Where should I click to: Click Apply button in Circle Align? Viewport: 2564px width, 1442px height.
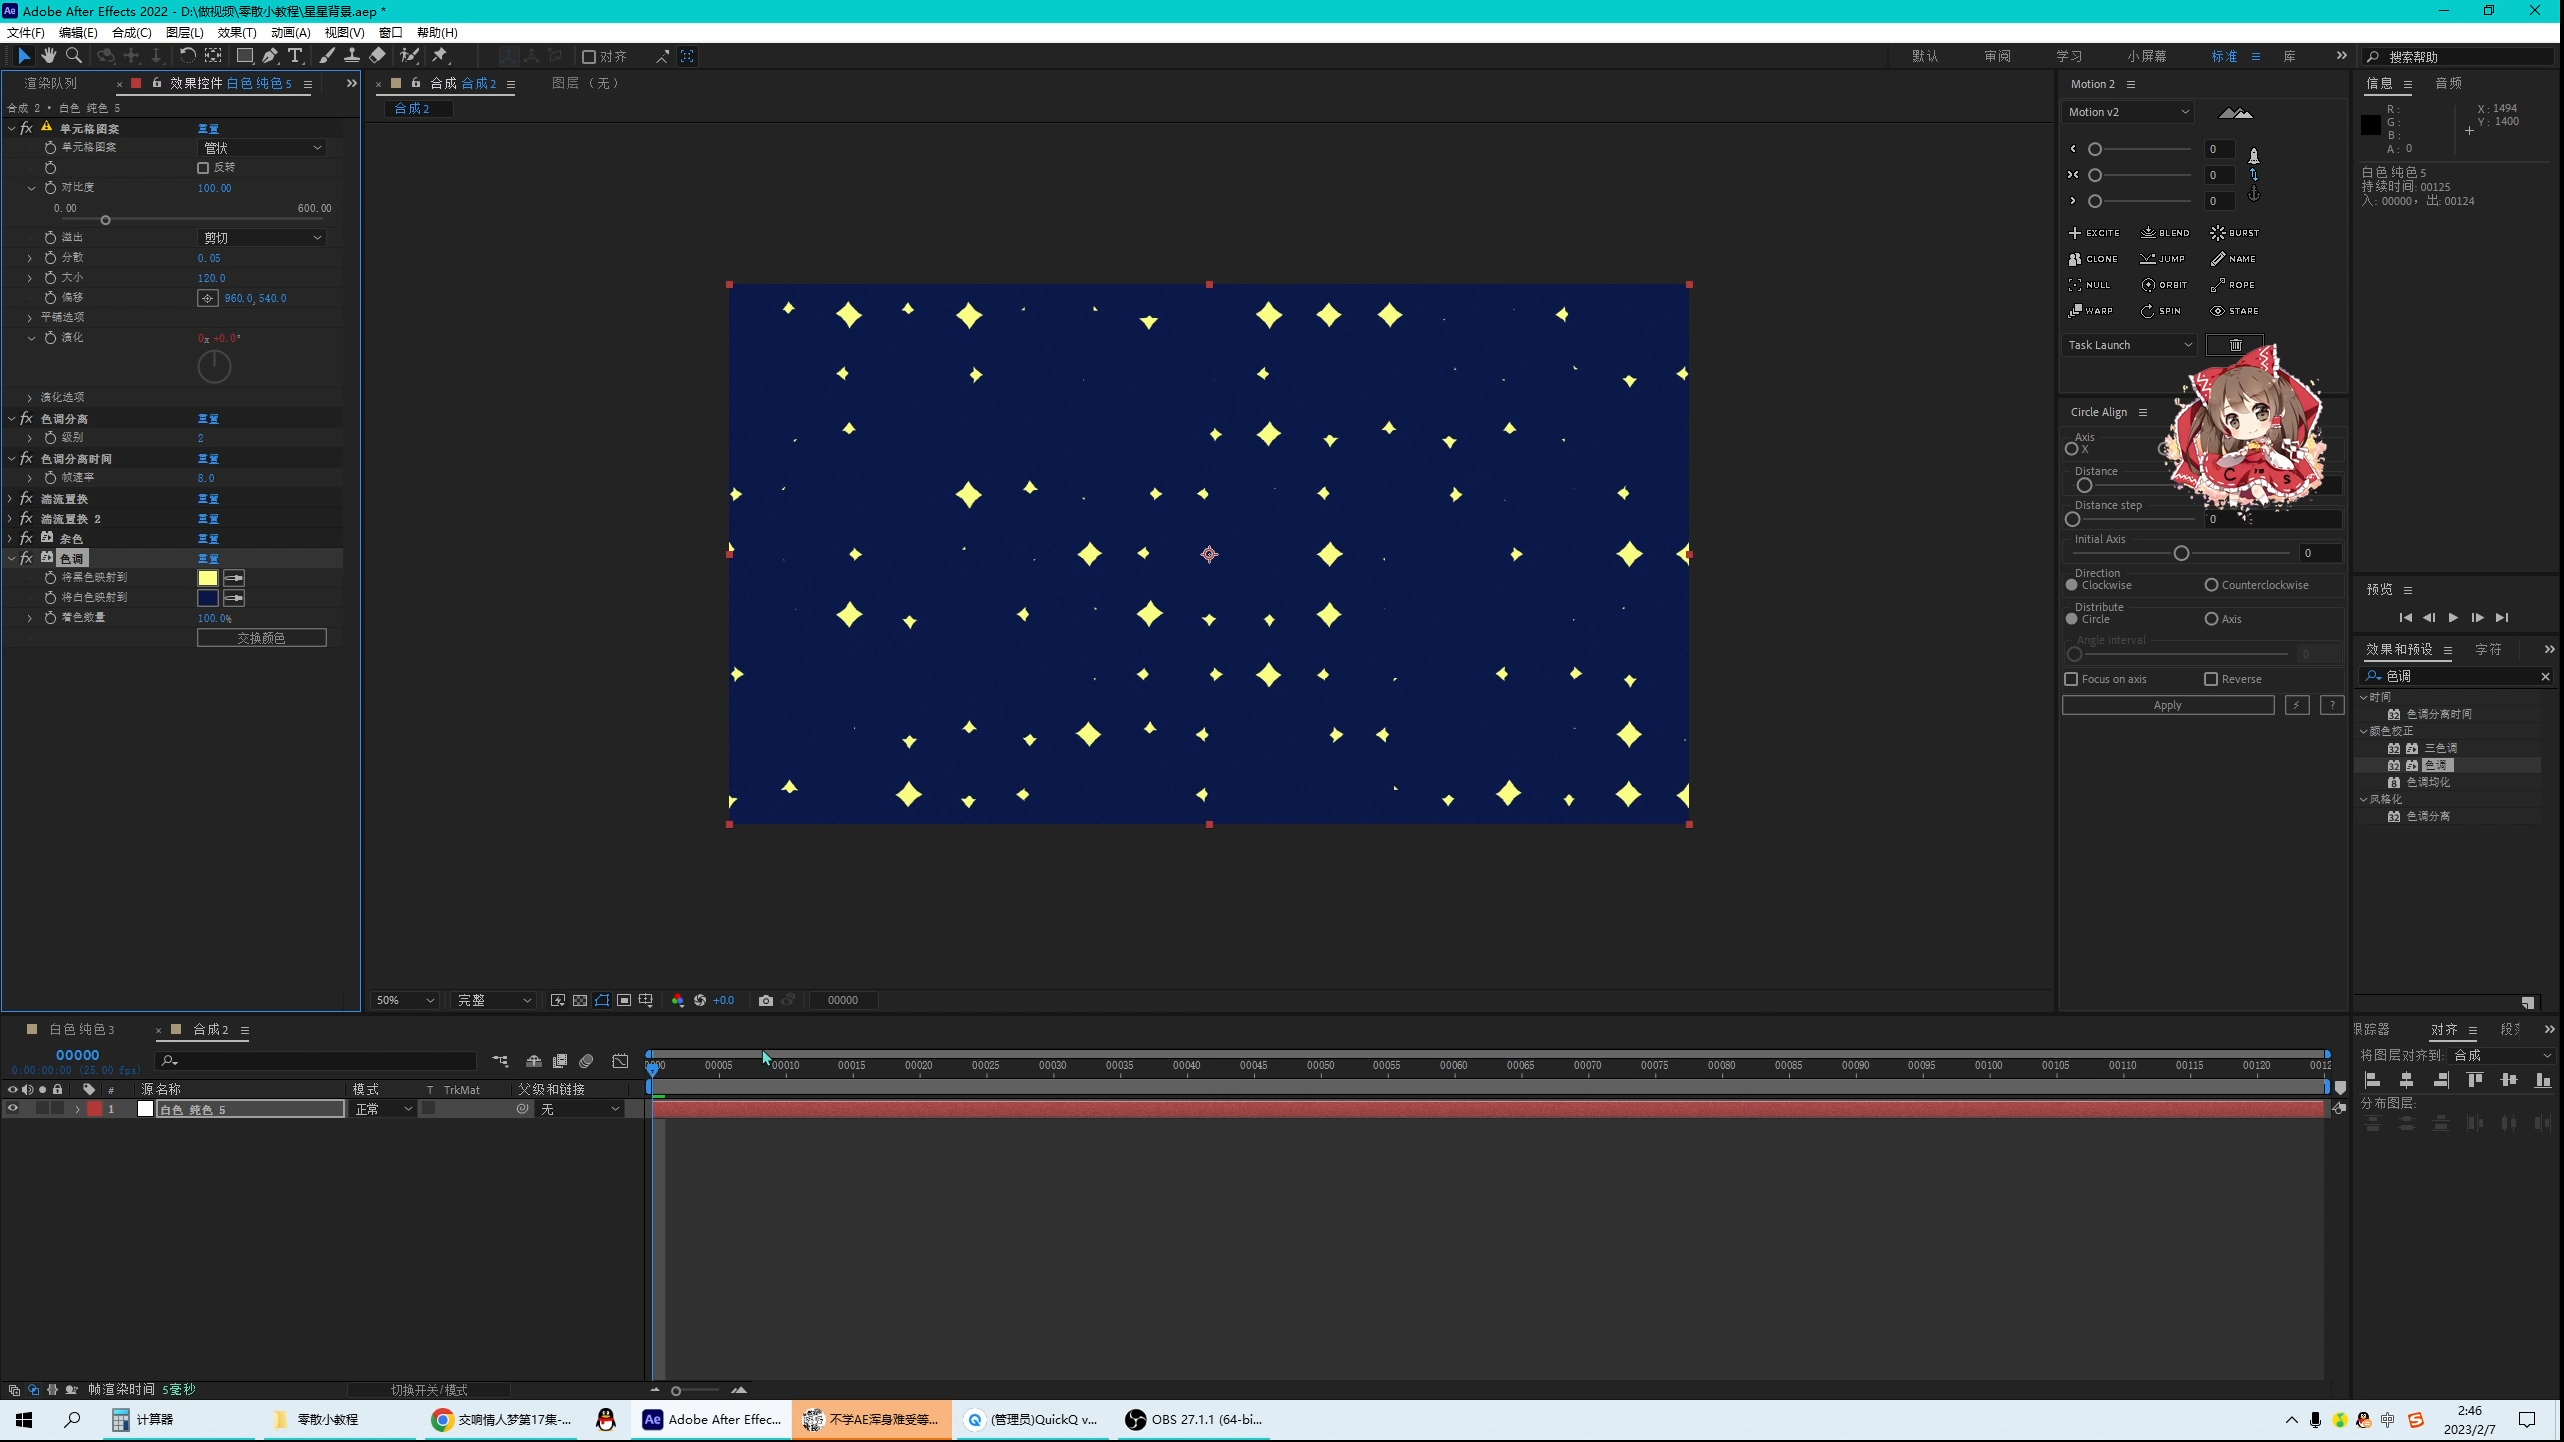(x=2167, y=705)
